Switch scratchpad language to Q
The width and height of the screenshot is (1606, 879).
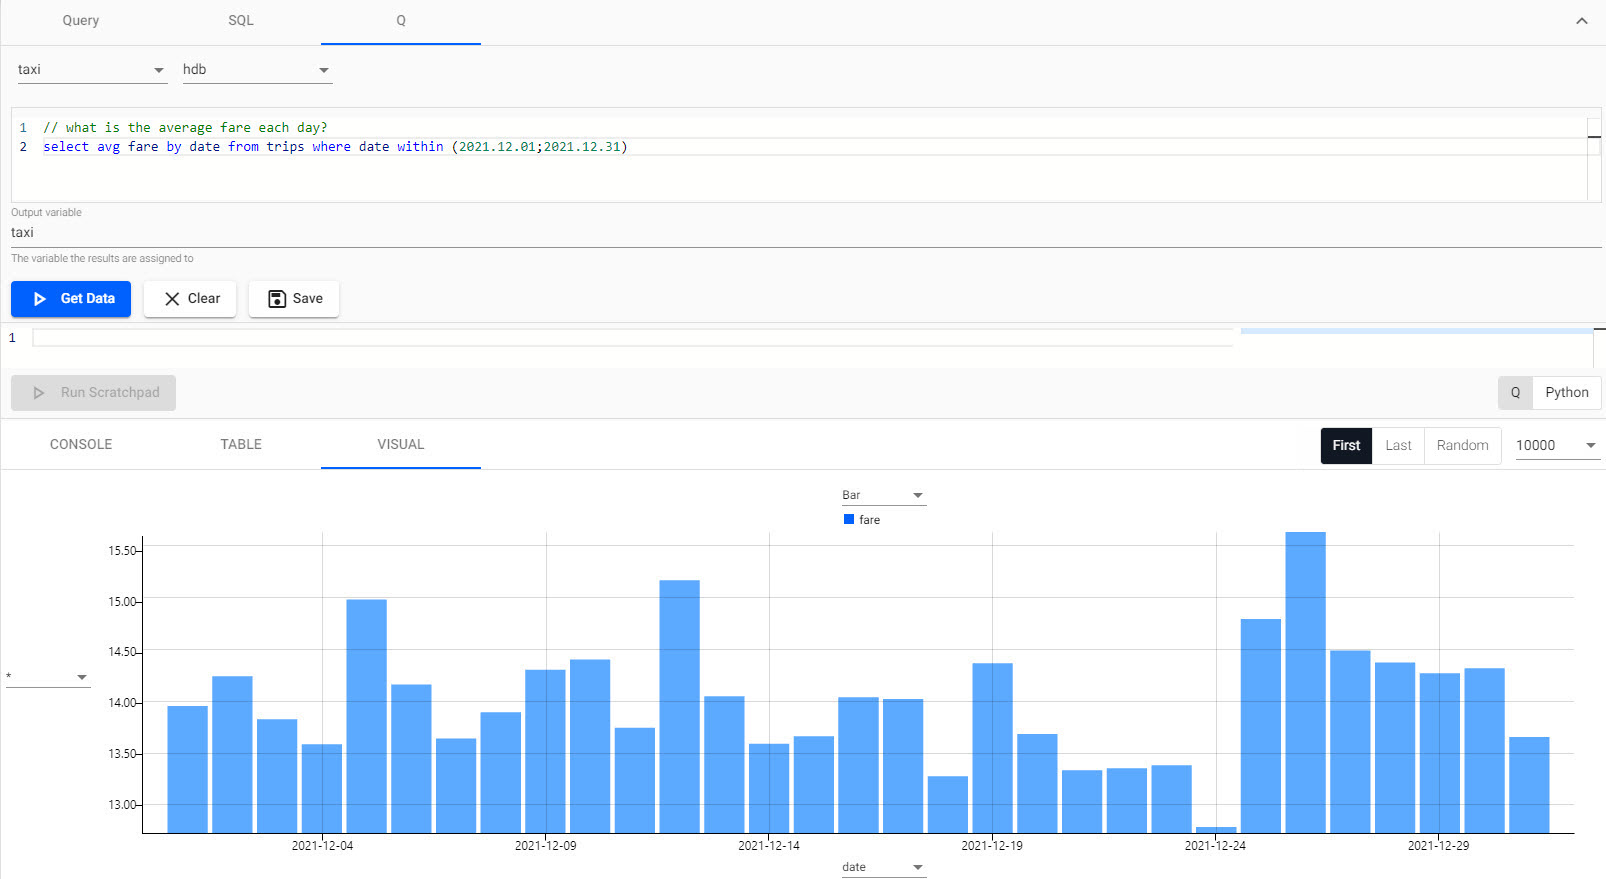tap(1515, 393)
